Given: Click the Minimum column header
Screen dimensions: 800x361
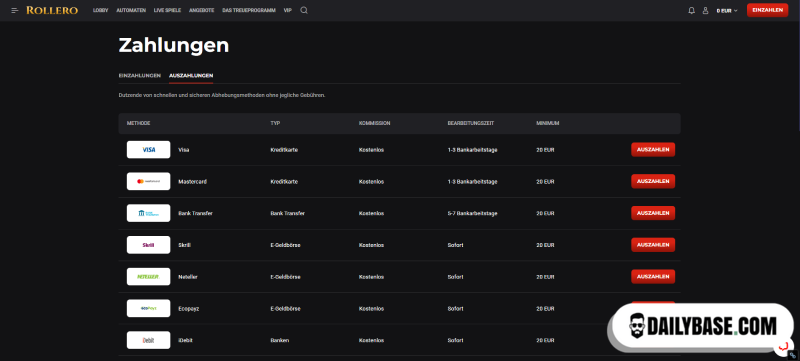Looking at the screenshot, I should [x=547, y=123].
